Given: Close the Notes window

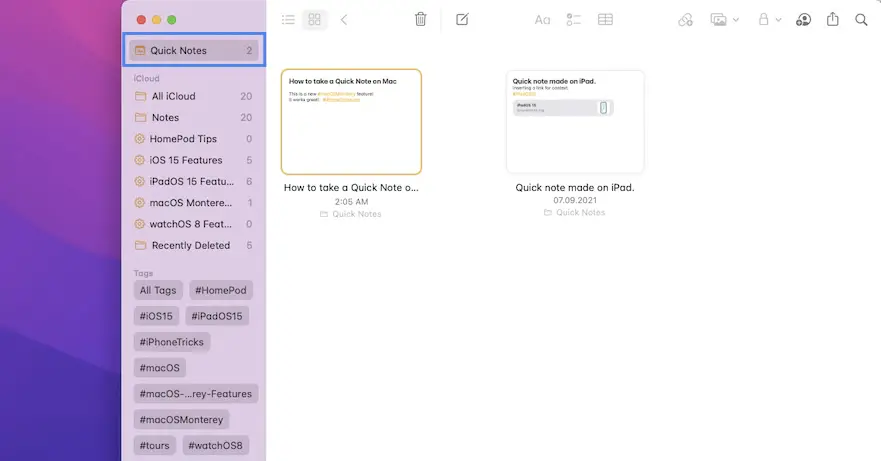Looking at the screenshot, I should click(141, 20).
